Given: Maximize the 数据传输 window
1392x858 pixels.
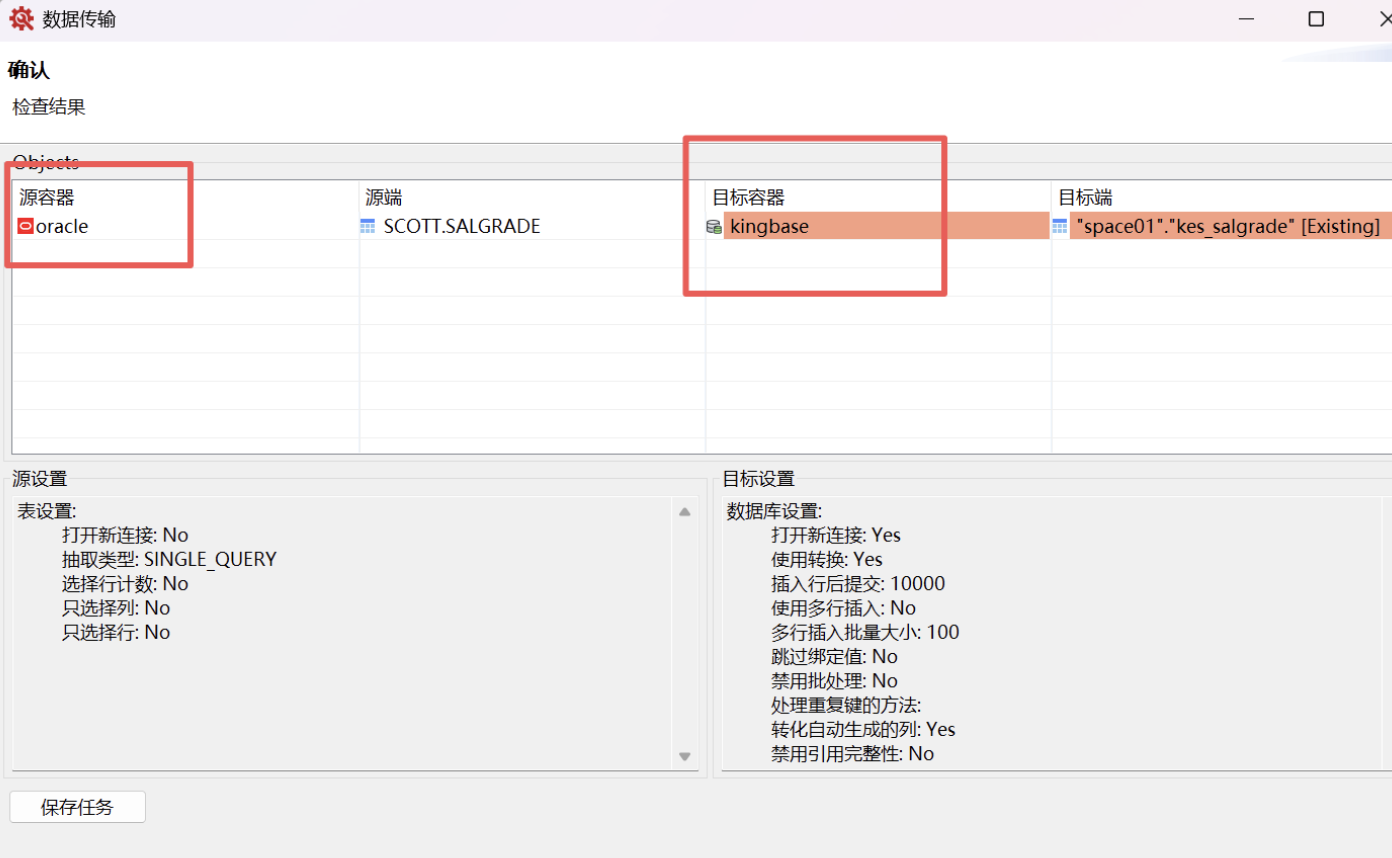Looking at the screenshot, I should [1316, 19].
